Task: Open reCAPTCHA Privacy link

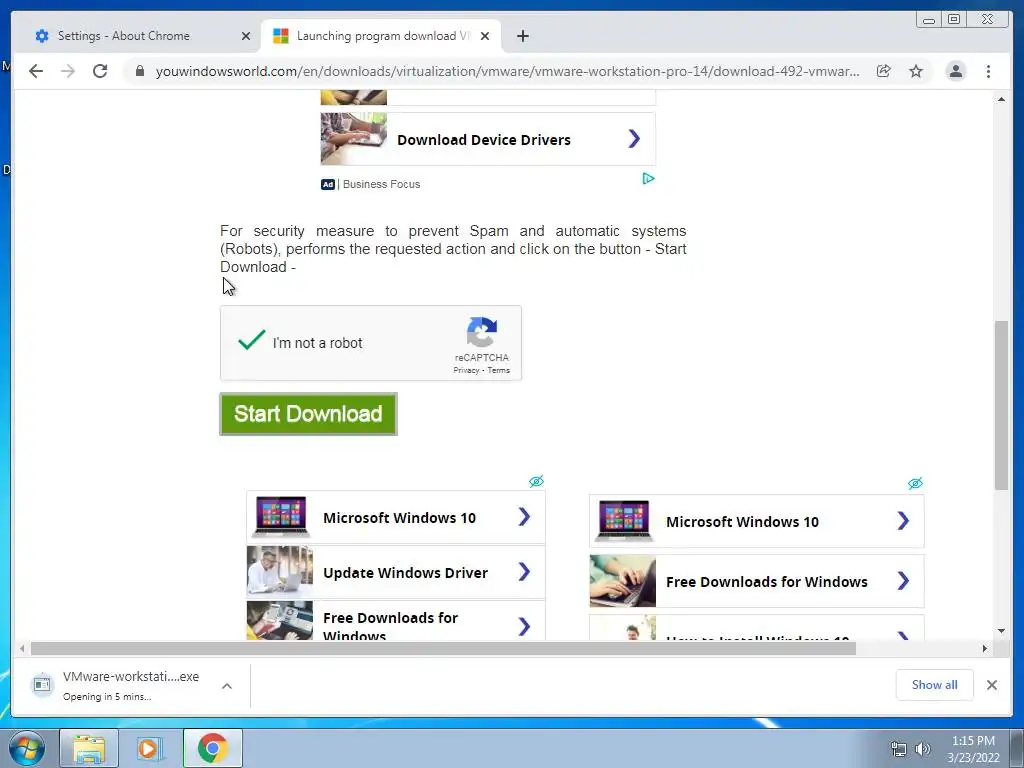Action: pos(466,370)
